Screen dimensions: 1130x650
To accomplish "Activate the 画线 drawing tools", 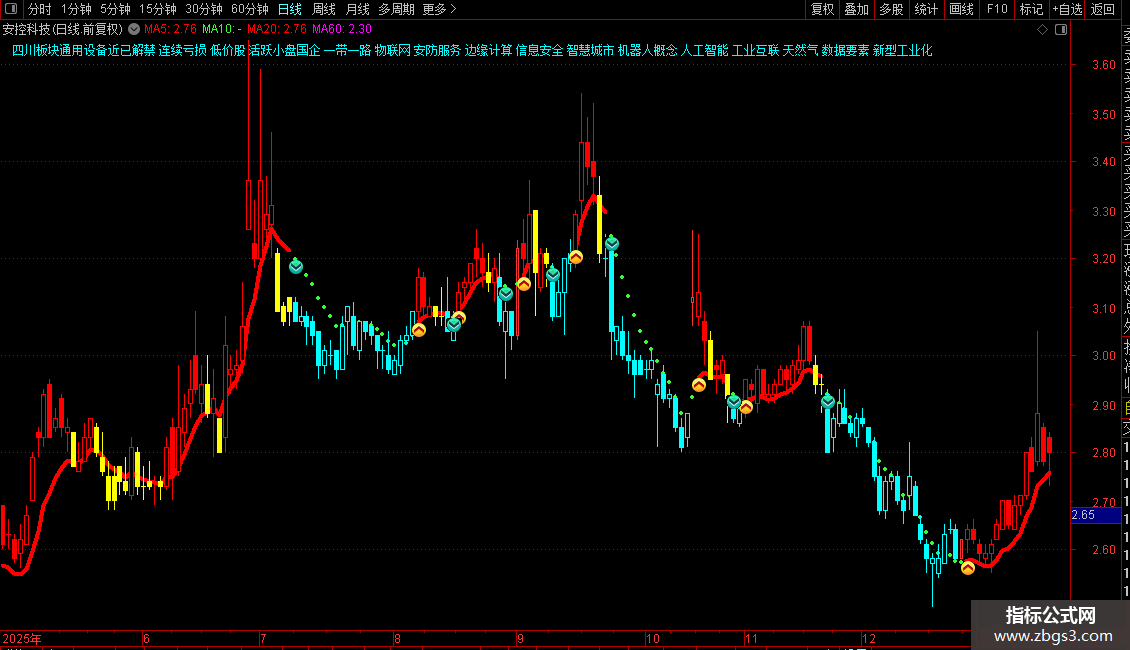I will (x=961, y=9).
